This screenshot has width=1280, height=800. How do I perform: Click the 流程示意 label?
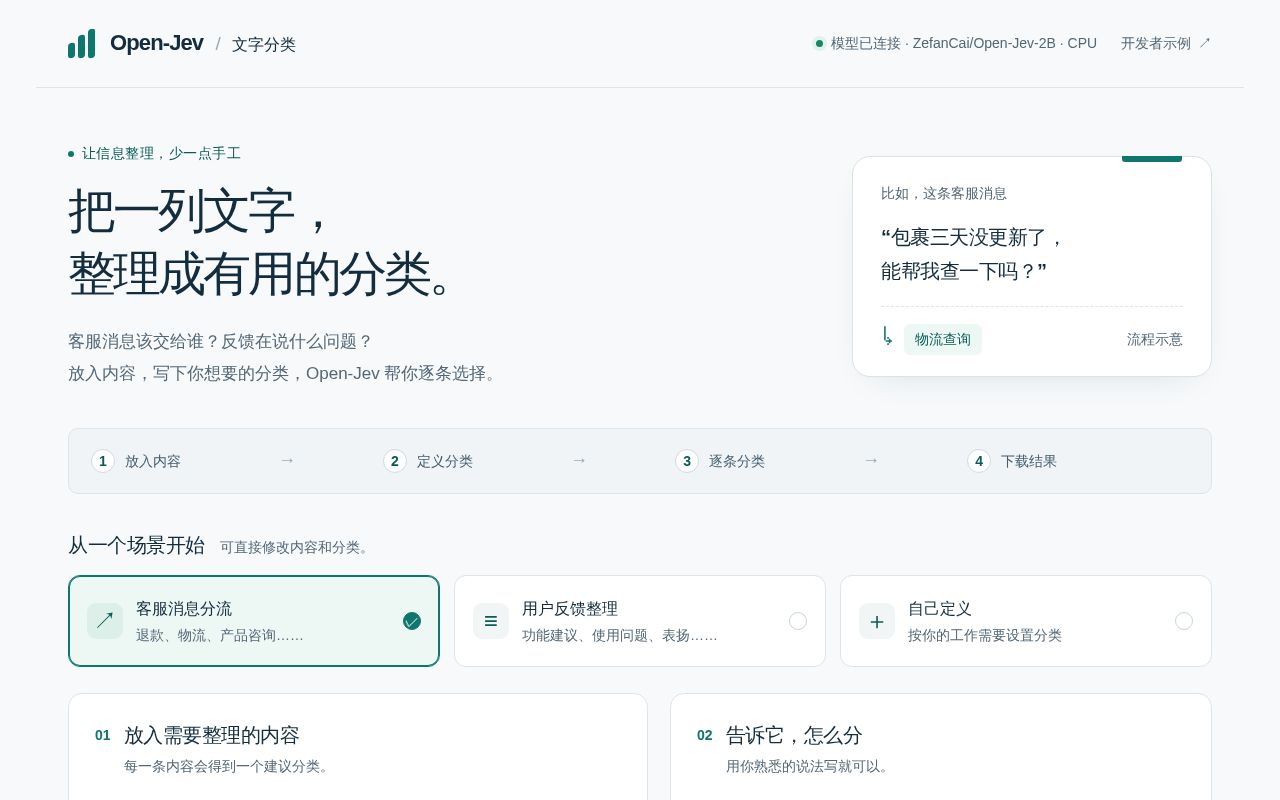(x=1155, y=339)
